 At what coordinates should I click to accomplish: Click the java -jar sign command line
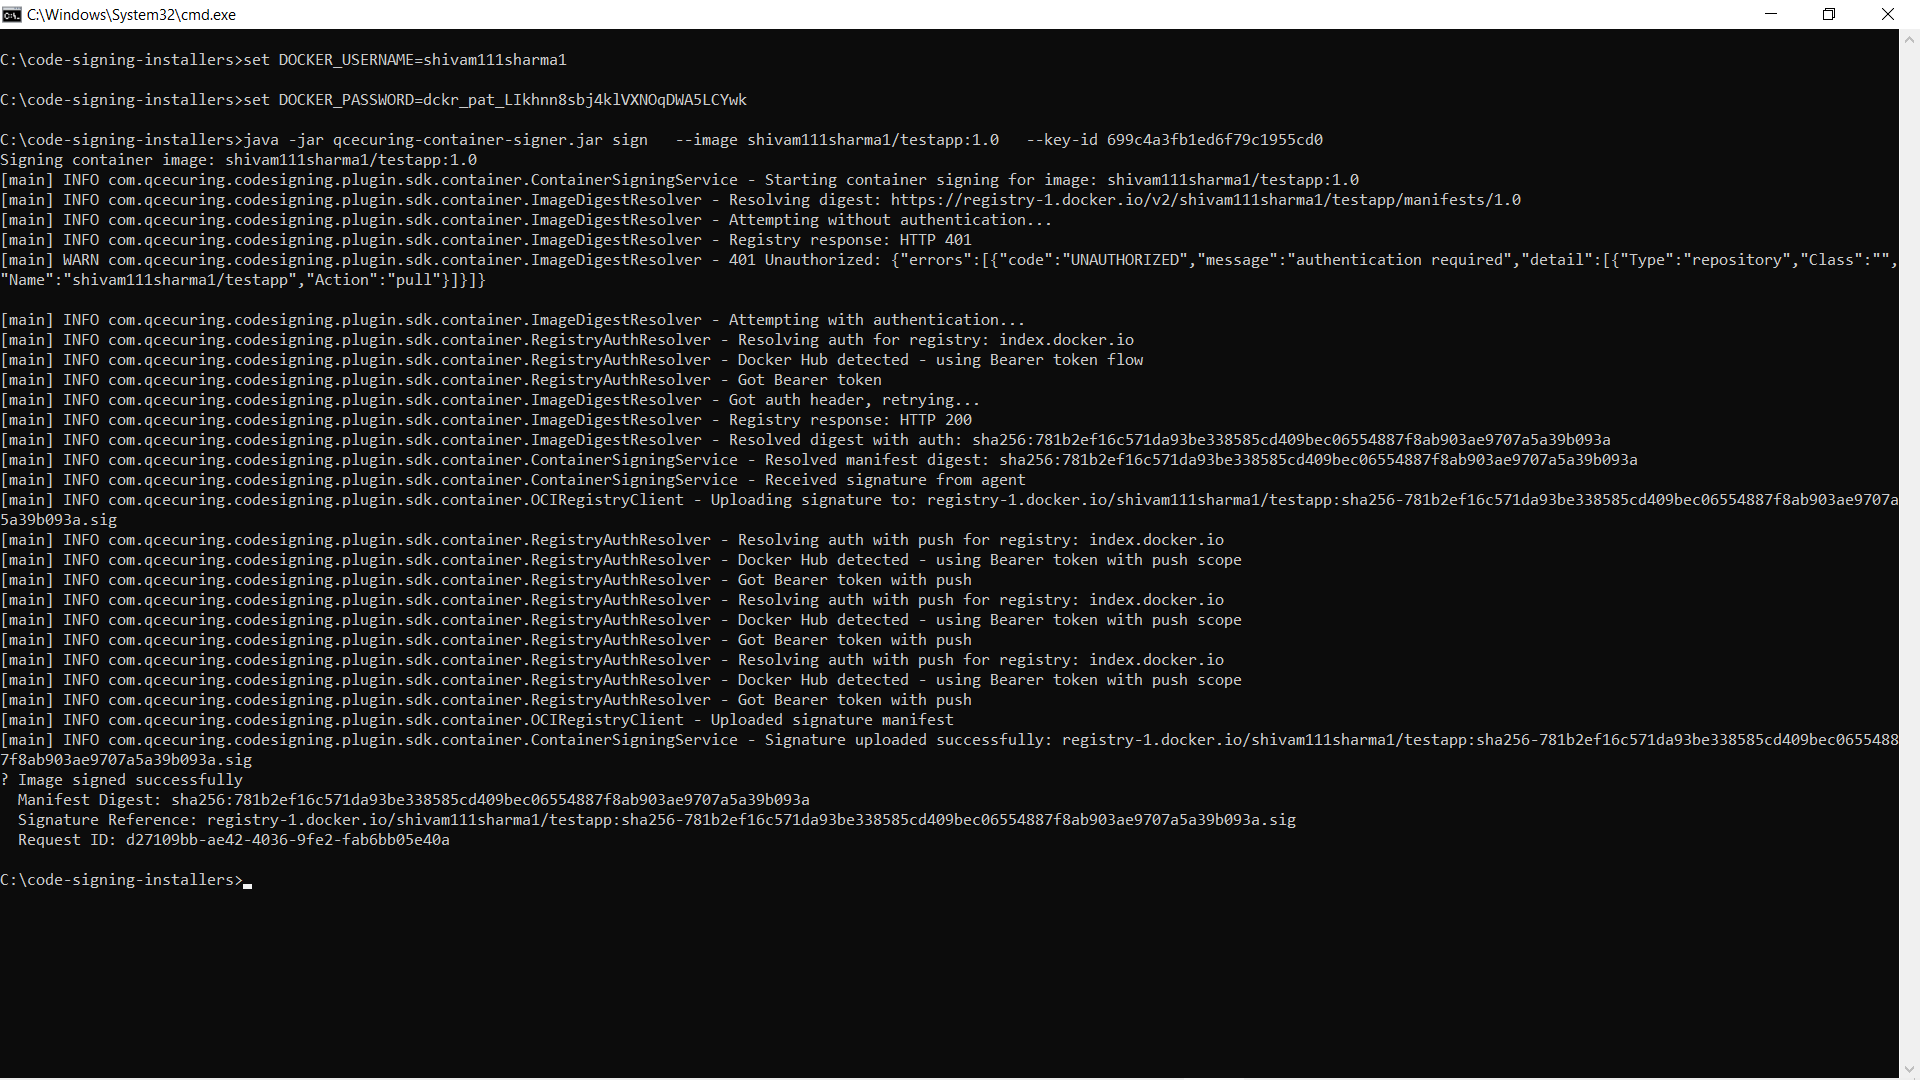pos(660,140)
